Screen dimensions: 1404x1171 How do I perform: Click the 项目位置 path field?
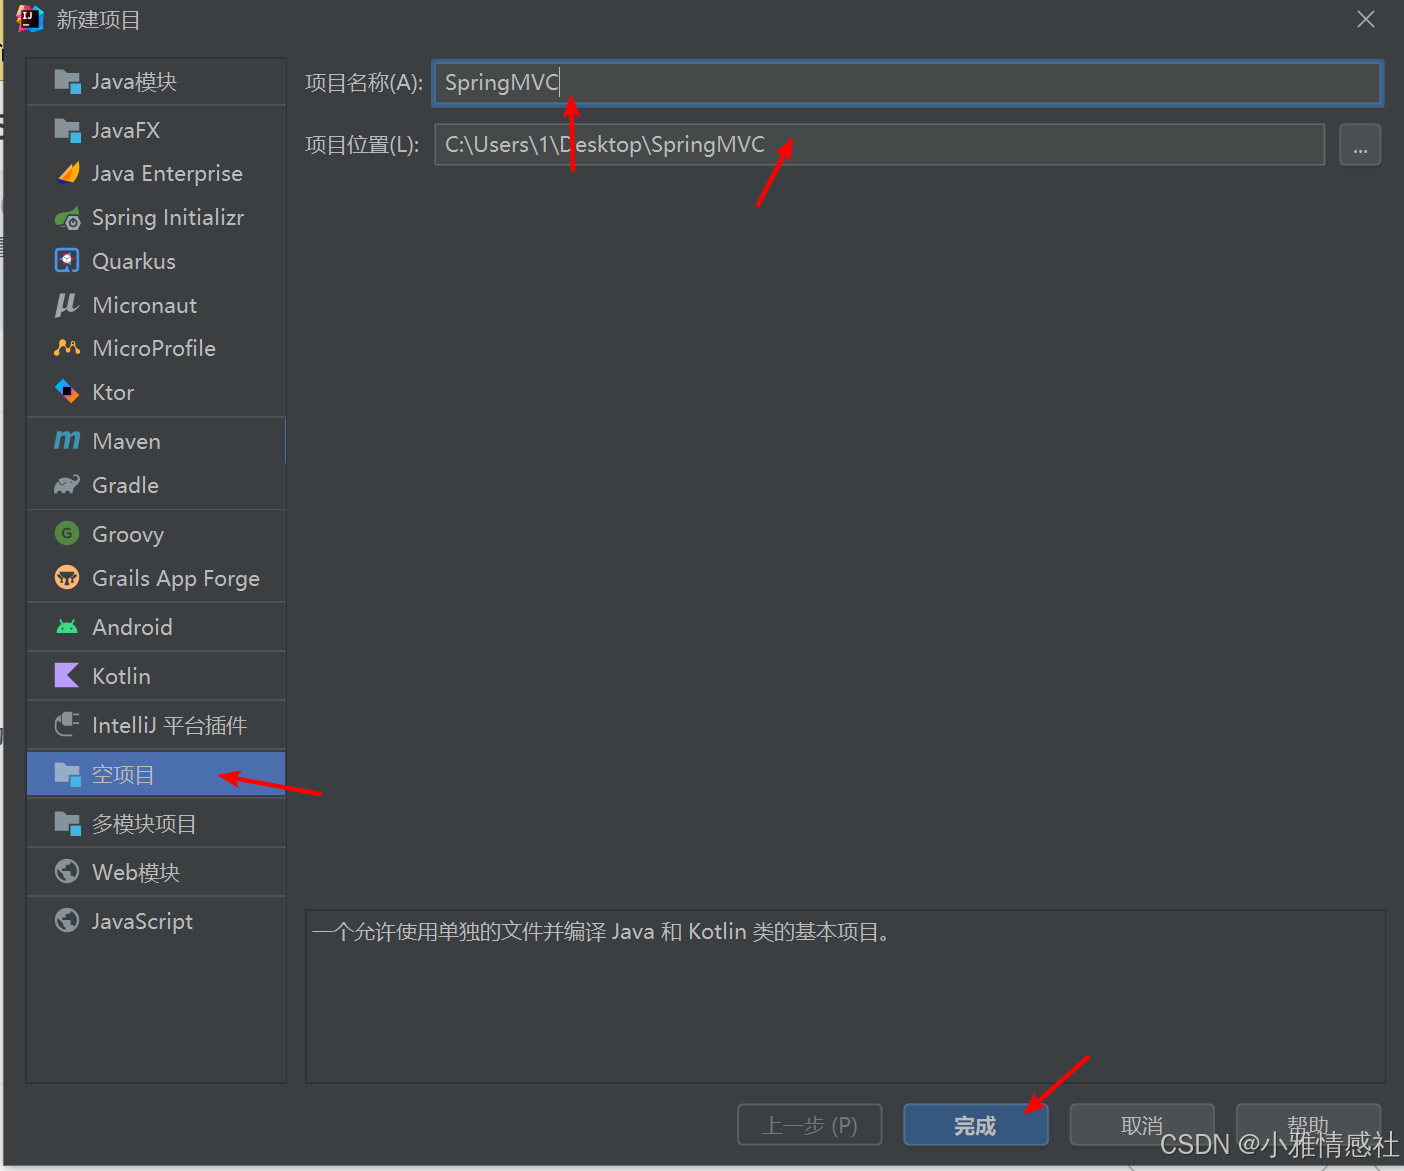[880, 145]
